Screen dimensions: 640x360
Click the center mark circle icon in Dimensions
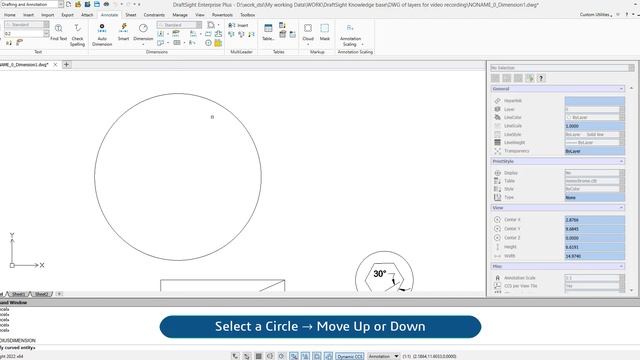tap(209, 43)
